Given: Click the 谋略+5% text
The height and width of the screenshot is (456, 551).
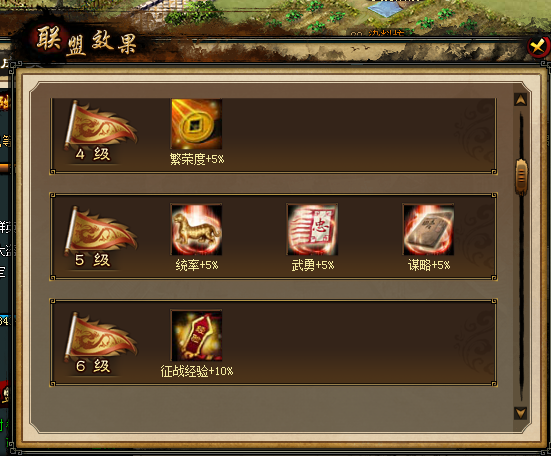Looking at the screenshot, I should 429,265.
